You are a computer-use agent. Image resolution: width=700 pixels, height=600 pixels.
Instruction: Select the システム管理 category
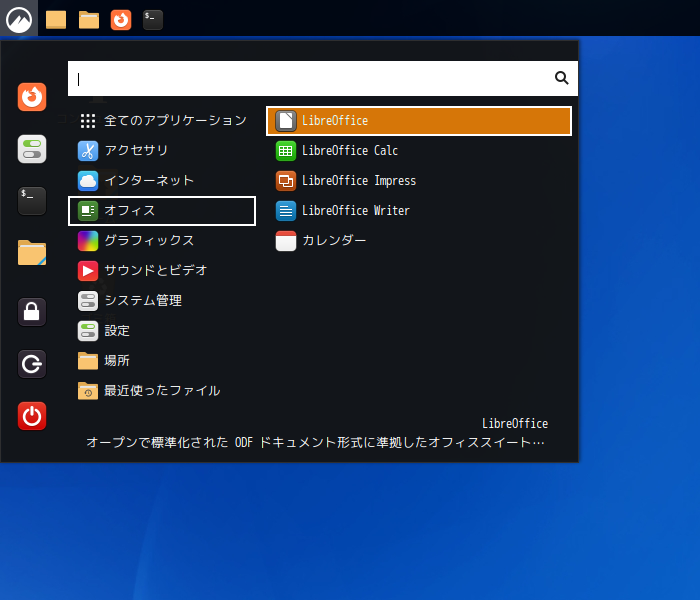pyautogui.click(x=162, y=300)
